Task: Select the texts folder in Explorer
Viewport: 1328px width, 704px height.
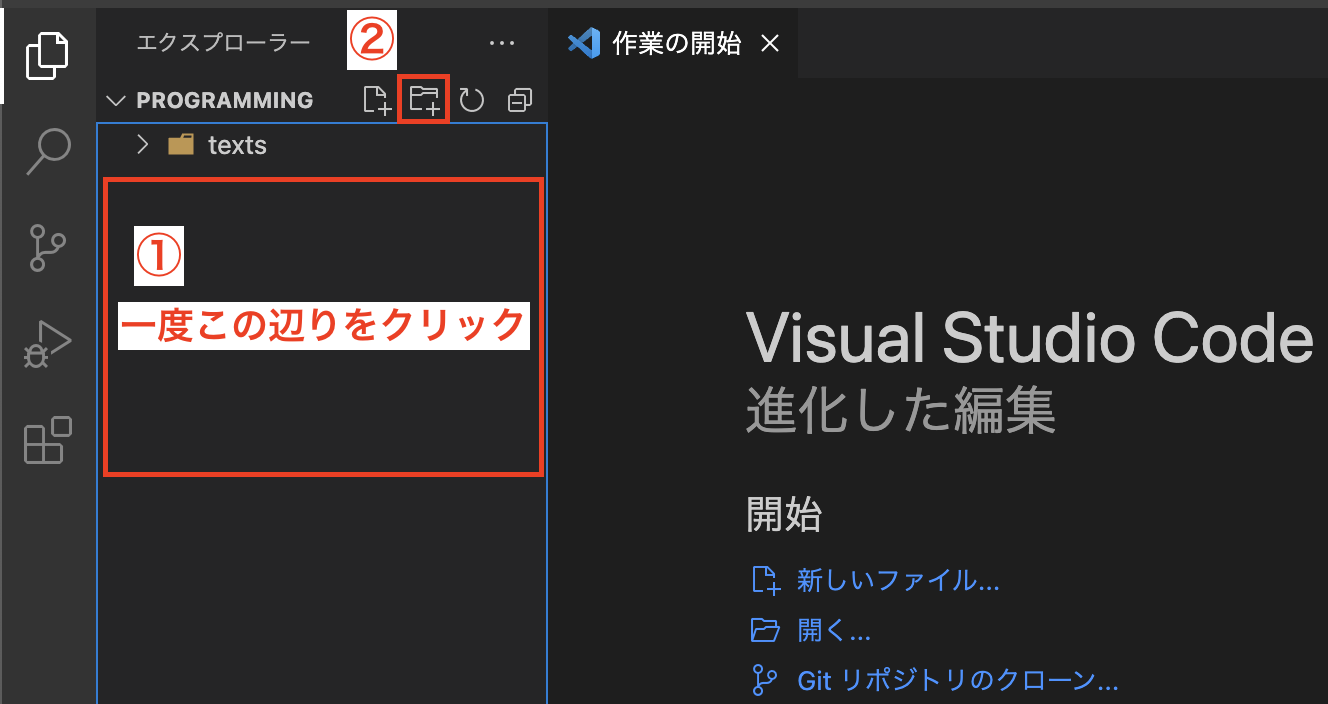Action: 239,144
